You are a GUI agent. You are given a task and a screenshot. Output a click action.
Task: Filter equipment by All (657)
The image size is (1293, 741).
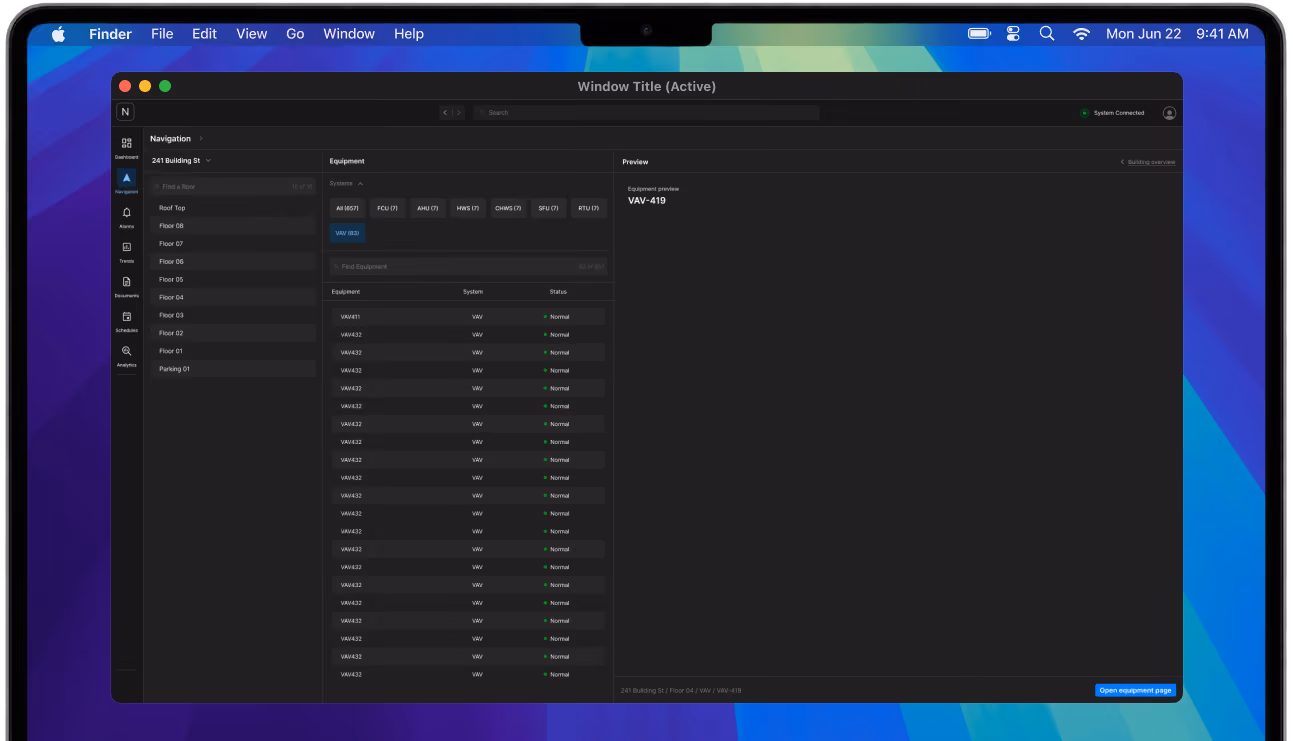(x=347, y=208)
